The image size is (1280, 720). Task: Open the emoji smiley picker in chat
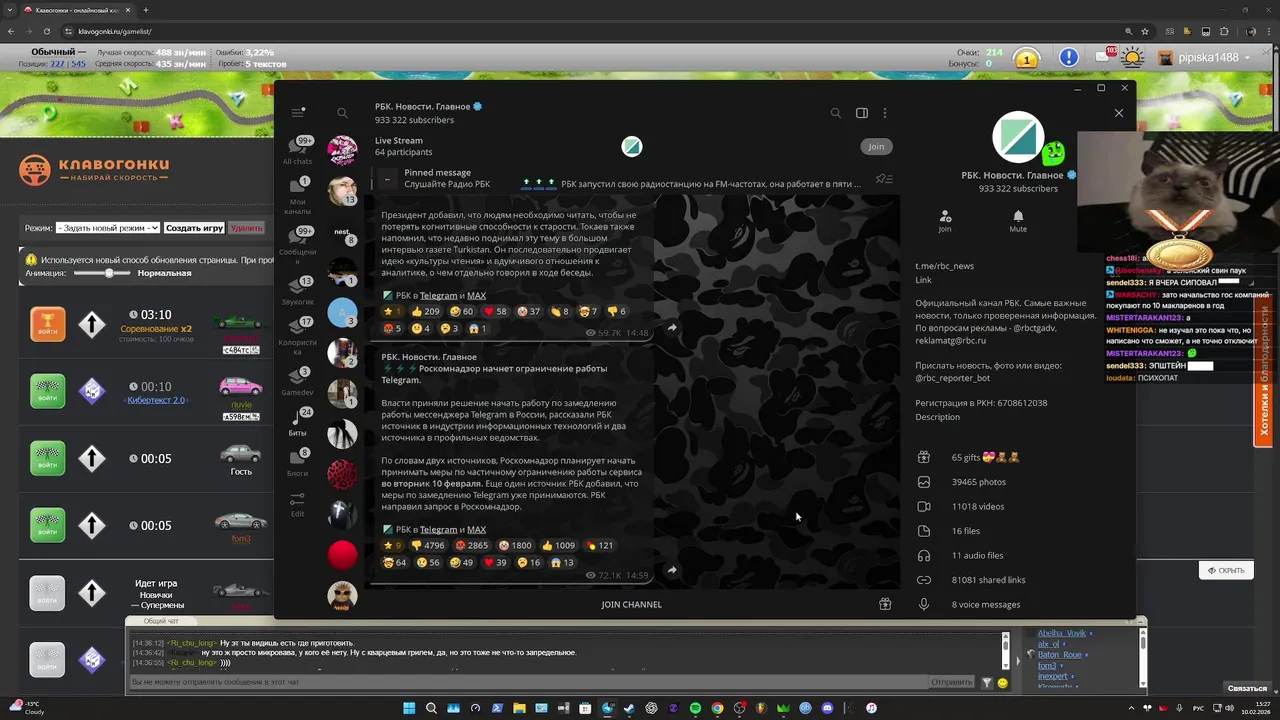pos(1002,683)
